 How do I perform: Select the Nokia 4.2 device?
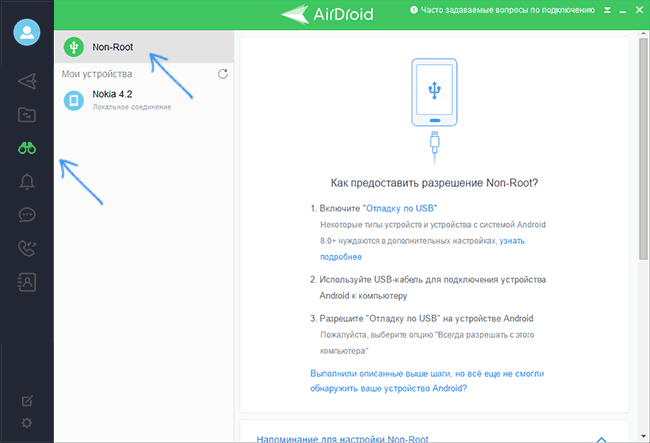click(x=144, y=101)
